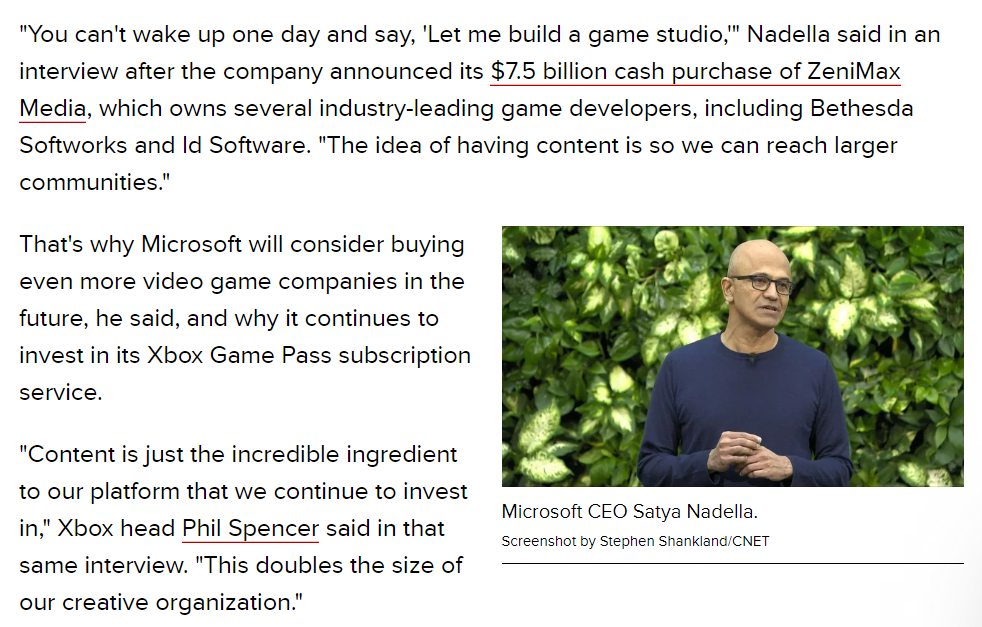982x627 pixels.
Task: Click the word "service." ending the second paragraph
Action: click(x=61, y=392)
